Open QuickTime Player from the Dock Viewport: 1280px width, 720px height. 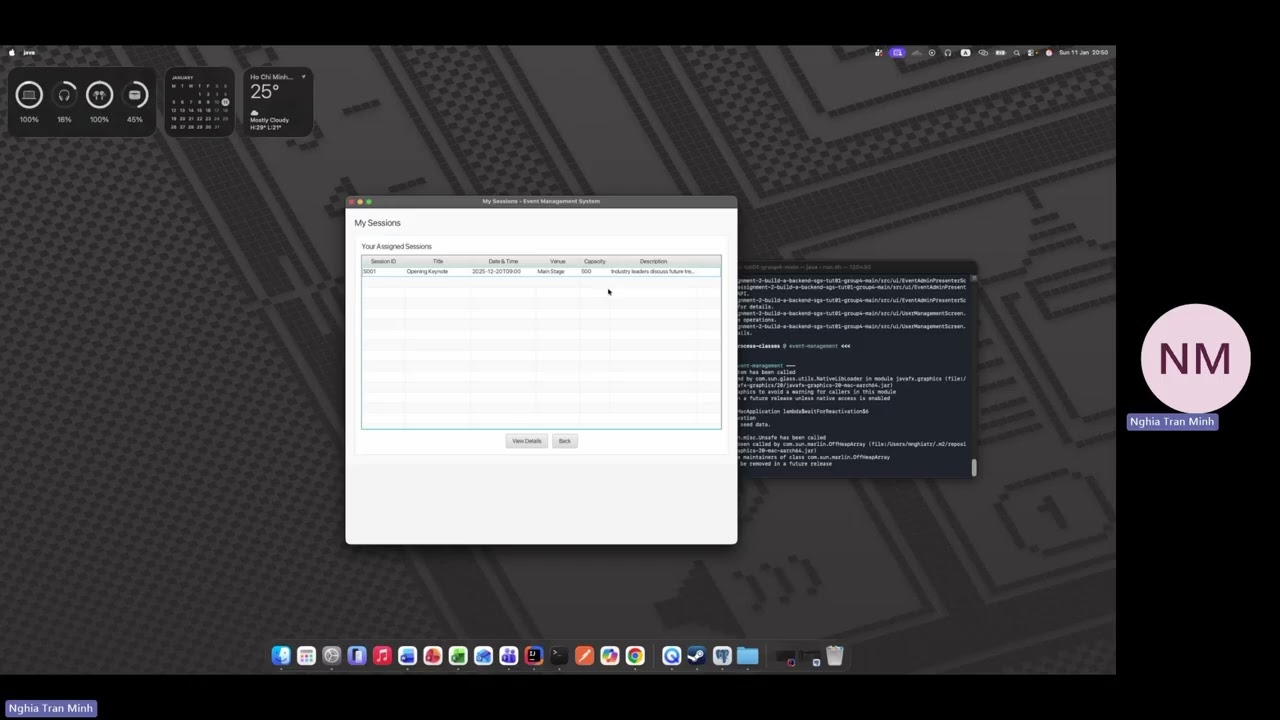(672, 656)
